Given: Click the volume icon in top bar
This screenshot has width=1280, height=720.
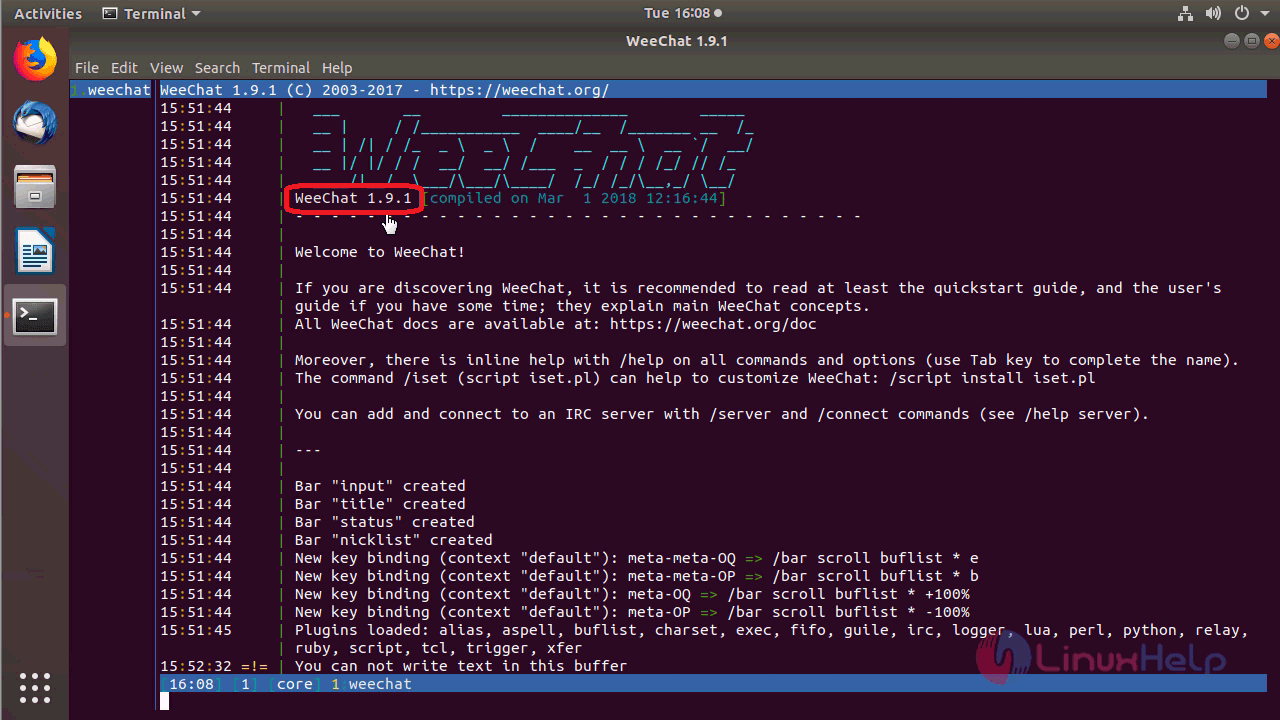Looking at the screenshot, I should pyautogui.click(x=1213, y=13).
